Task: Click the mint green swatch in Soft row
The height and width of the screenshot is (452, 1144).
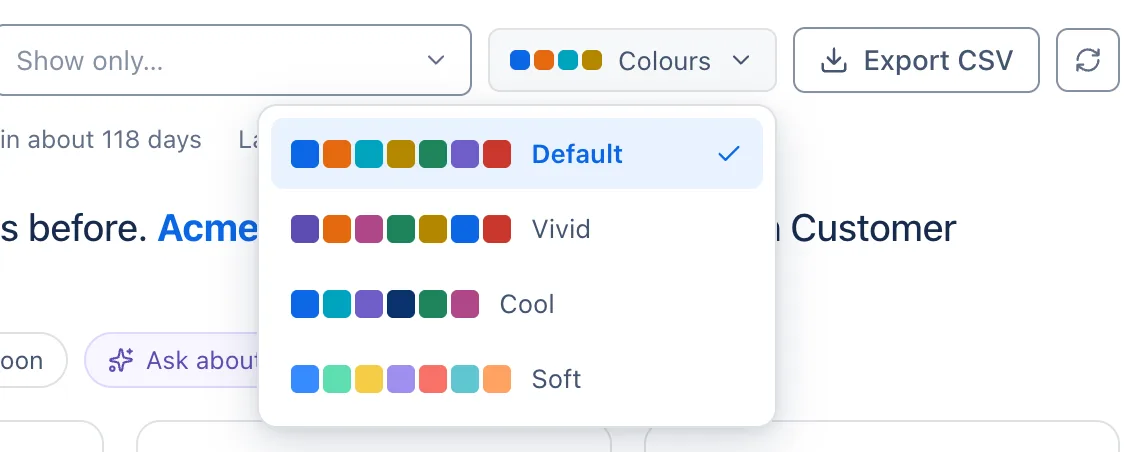Action: 337,379
